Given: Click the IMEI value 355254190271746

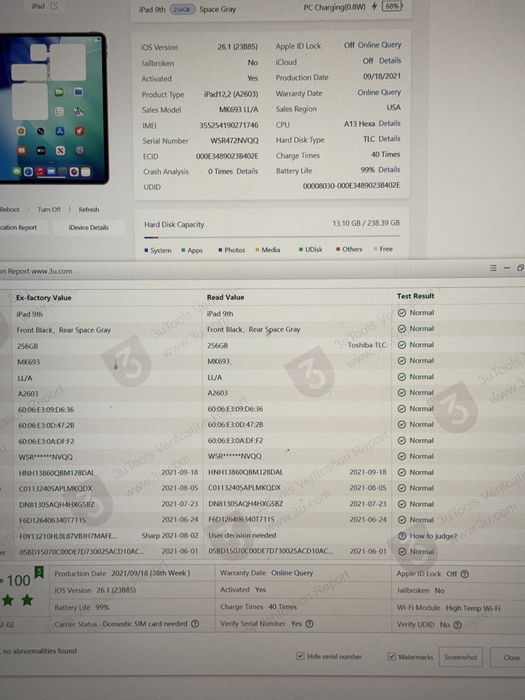Looking at the screenshot, I should coord(229,125).
